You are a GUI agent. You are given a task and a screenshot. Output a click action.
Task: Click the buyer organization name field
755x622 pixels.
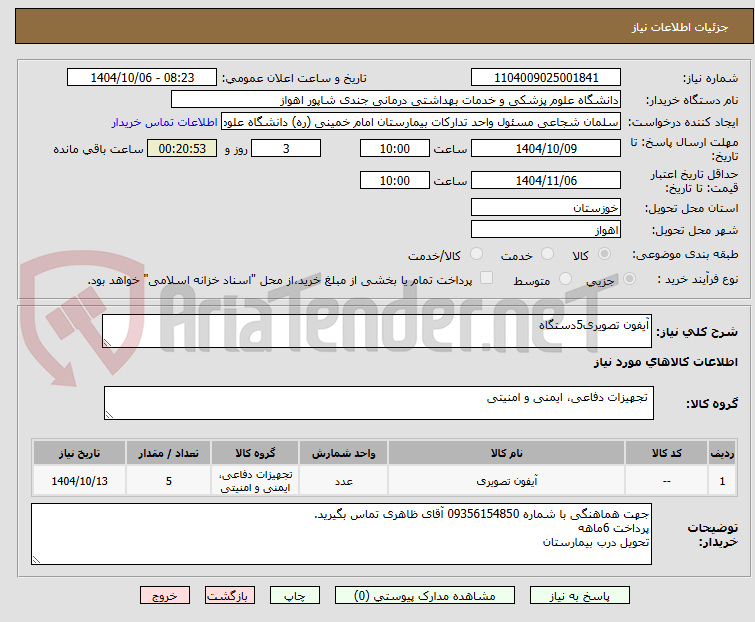[x=396, y=100]
